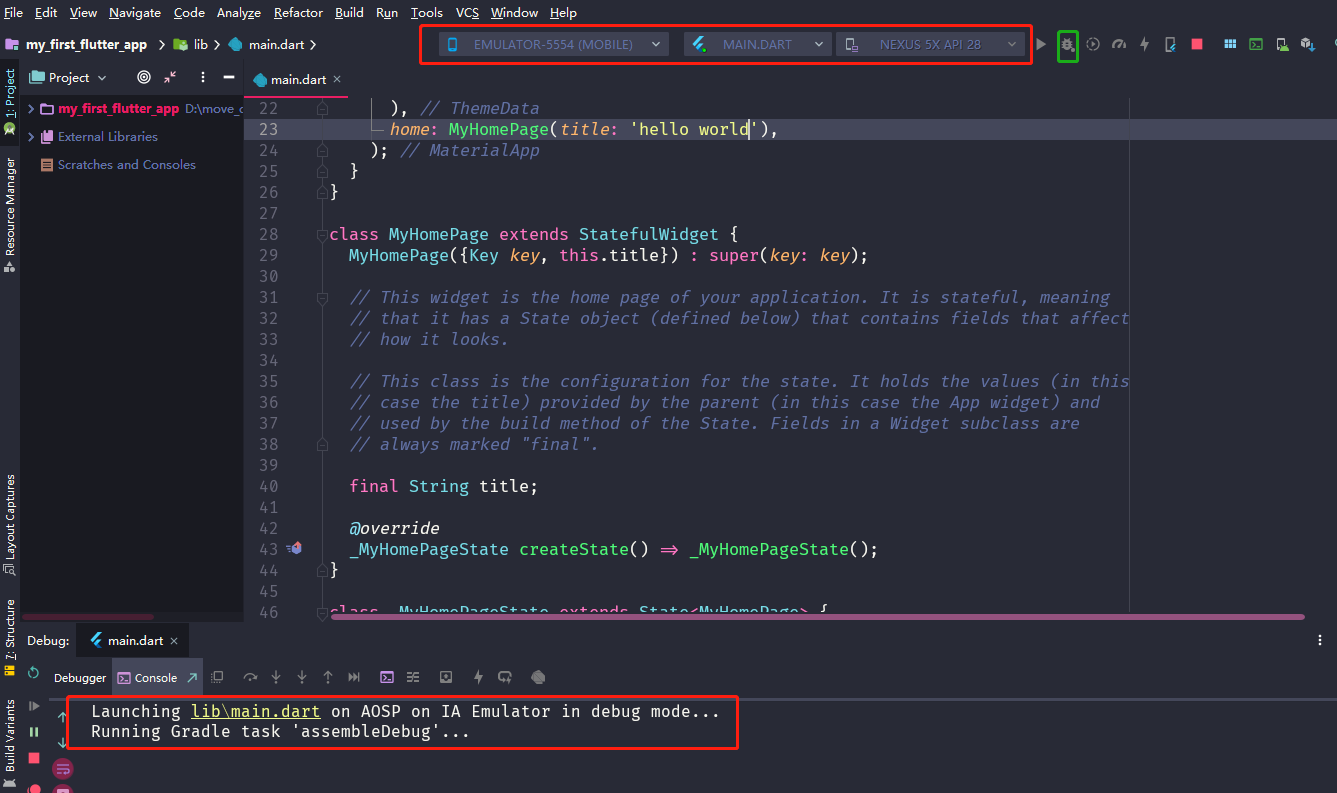Open the Refactor menu
The width and height of the screenshot is (1337, 793).
tap(298, 12)
